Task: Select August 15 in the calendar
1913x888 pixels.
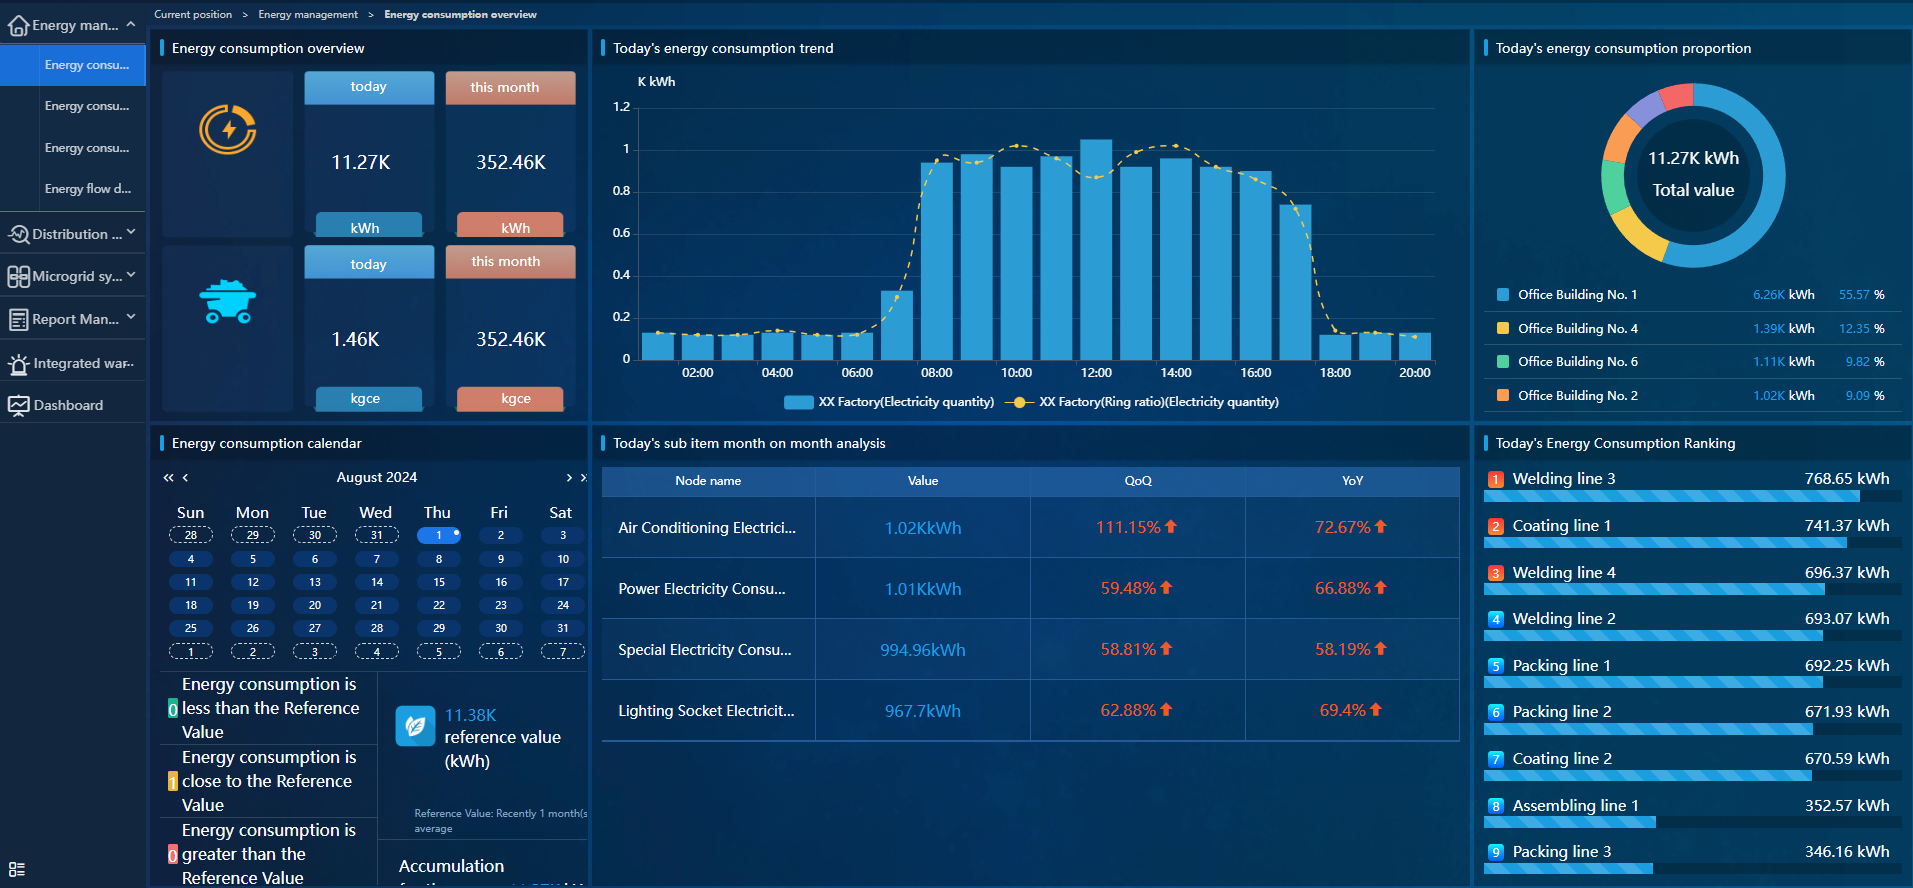Action: (x=439, y=582)
